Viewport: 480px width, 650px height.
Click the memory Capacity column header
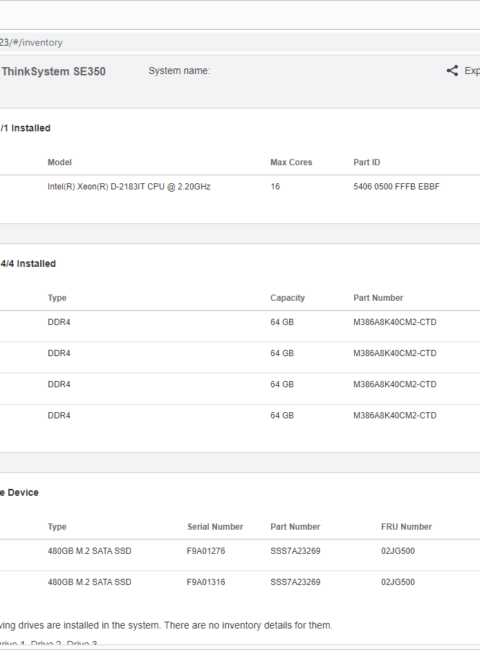pyautogui.click(x=287, y=298)
